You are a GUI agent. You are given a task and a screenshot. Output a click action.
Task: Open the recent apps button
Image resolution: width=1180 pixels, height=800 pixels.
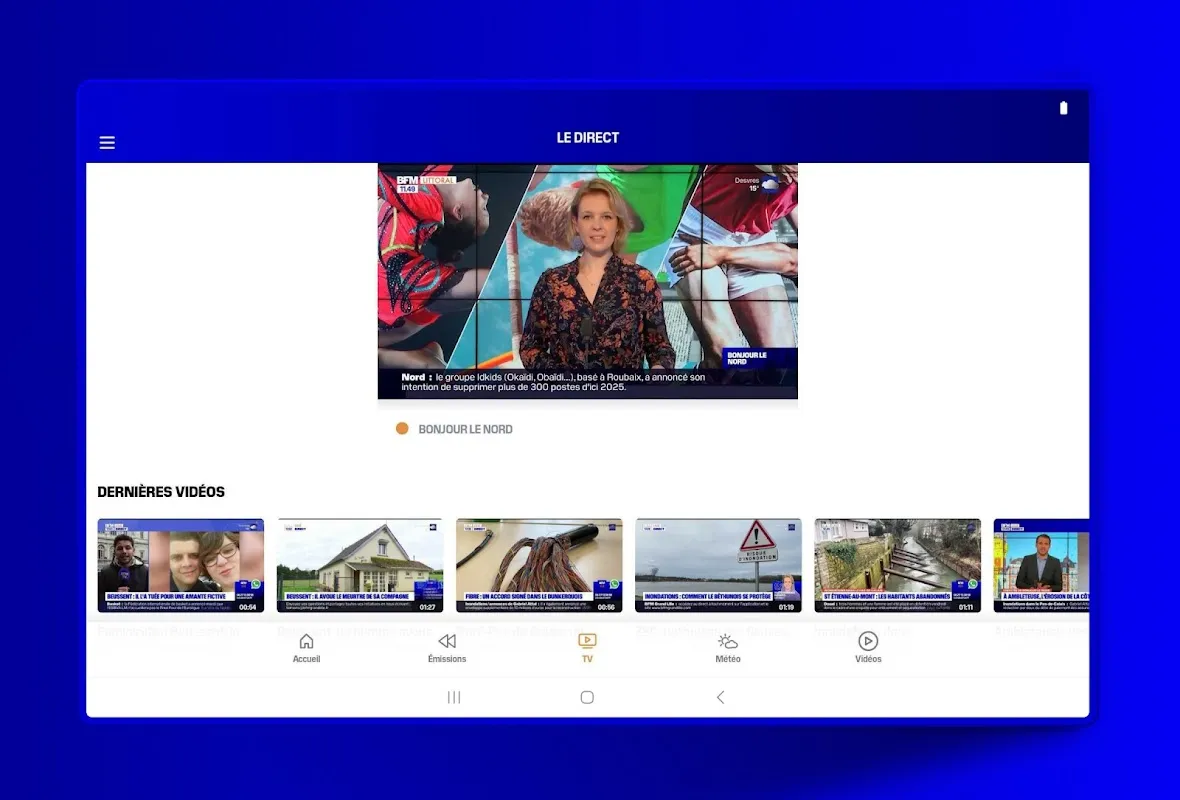click(x=453, y=697)
